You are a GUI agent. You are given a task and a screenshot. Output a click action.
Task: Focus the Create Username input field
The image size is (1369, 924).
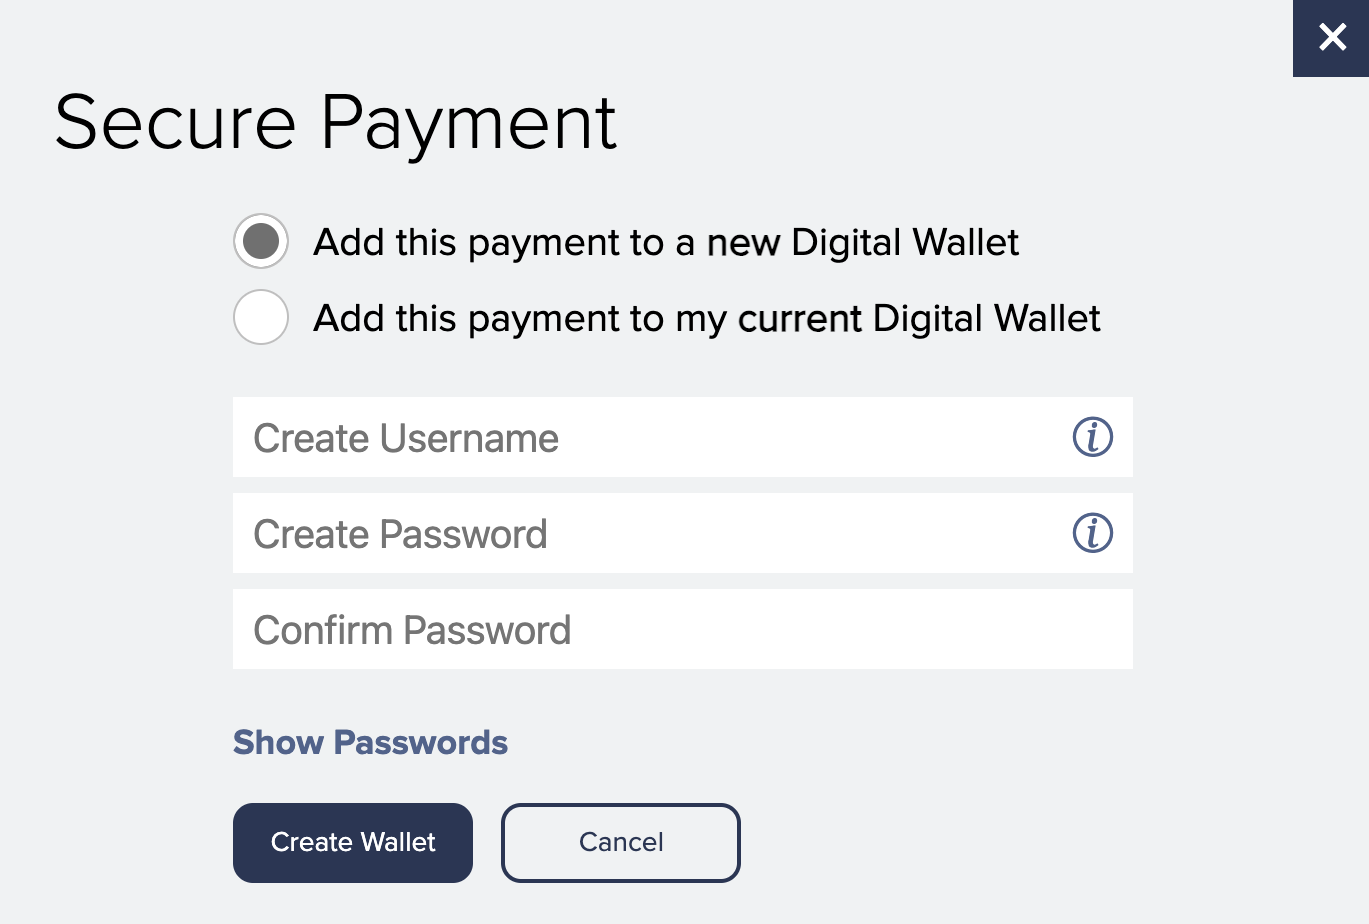682,437
